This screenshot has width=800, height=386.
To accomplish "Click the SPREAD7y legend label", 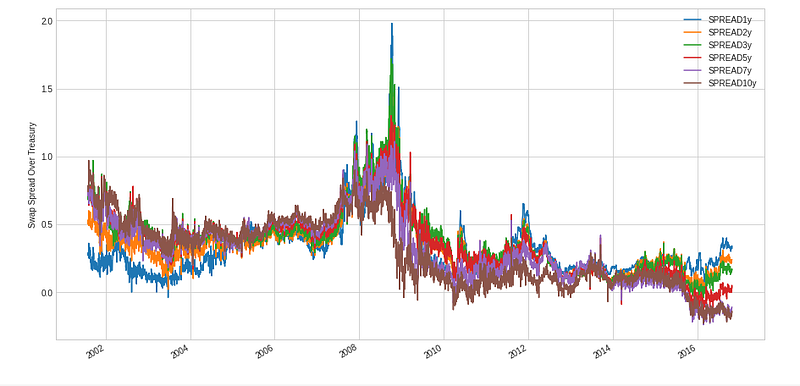I will click(x=730, y=71).
